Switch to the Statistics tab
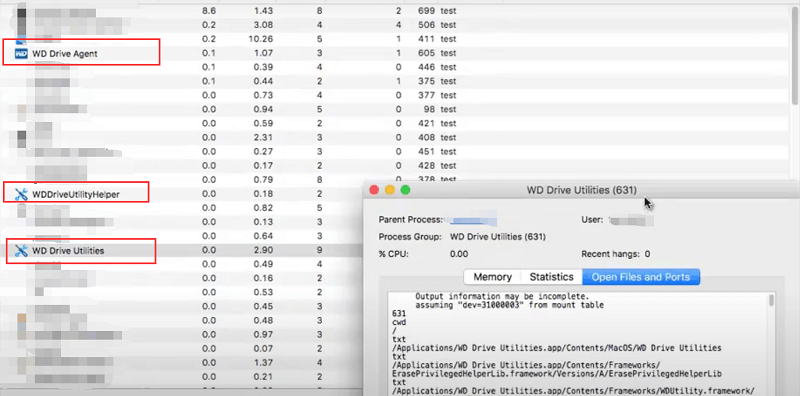 pyautogui.click(x=552, y=277)
